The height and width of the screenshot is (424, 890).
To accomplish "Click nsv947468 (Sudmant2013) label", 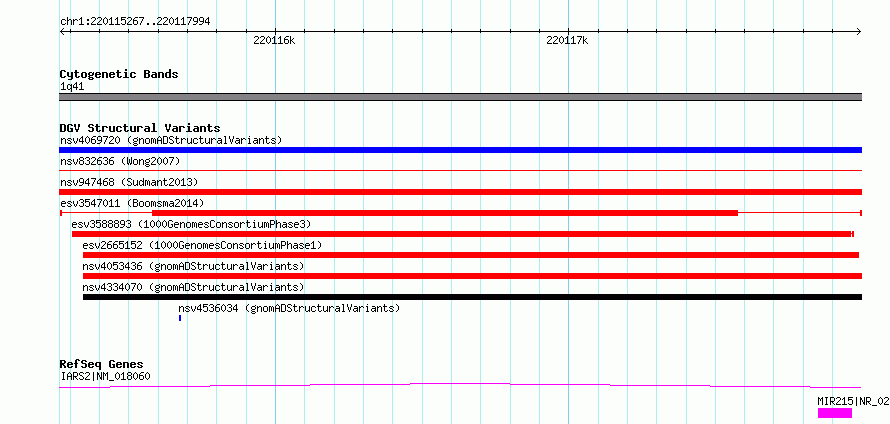I will coord(129,182).
